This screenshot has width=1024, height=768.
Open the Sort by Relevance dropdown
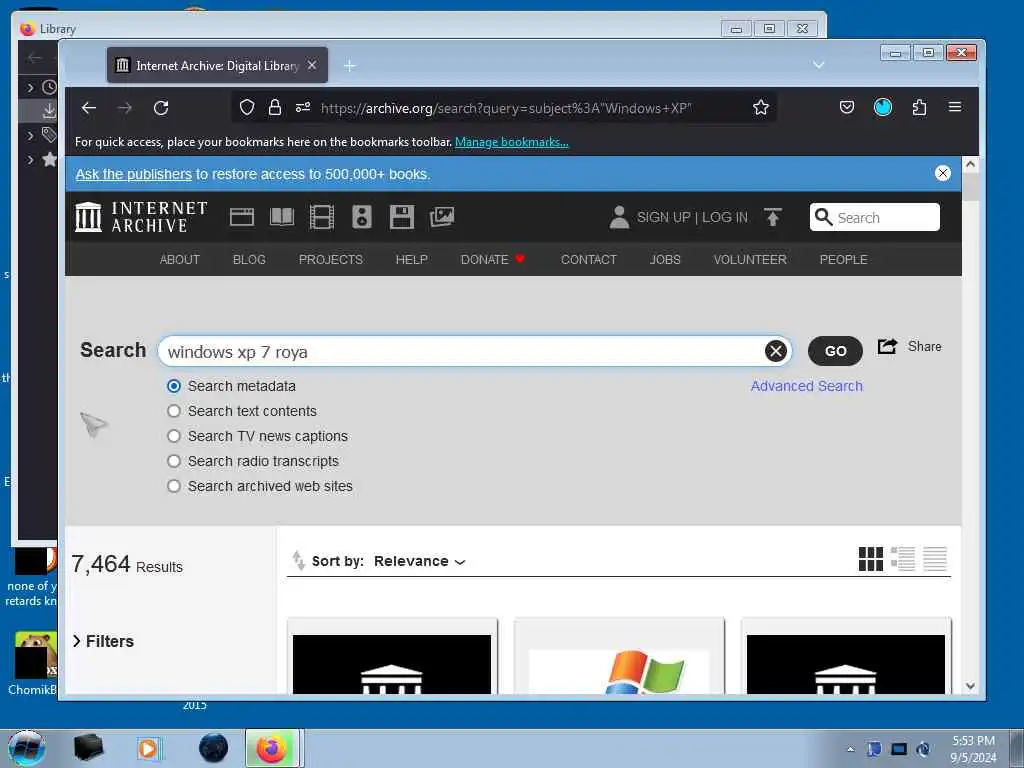419,561
